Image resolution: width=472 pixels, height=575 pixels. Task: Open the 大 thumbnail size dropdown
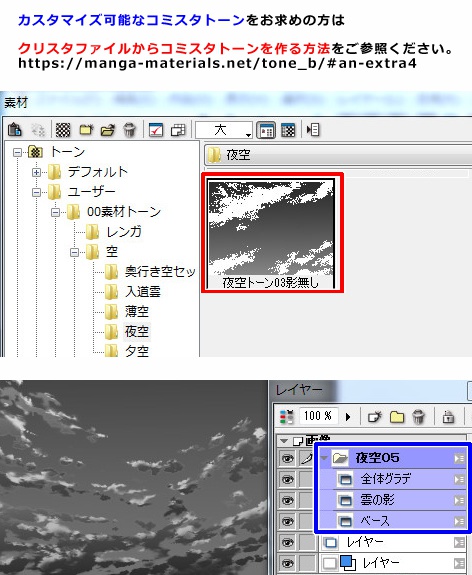[x=224, y=130]
